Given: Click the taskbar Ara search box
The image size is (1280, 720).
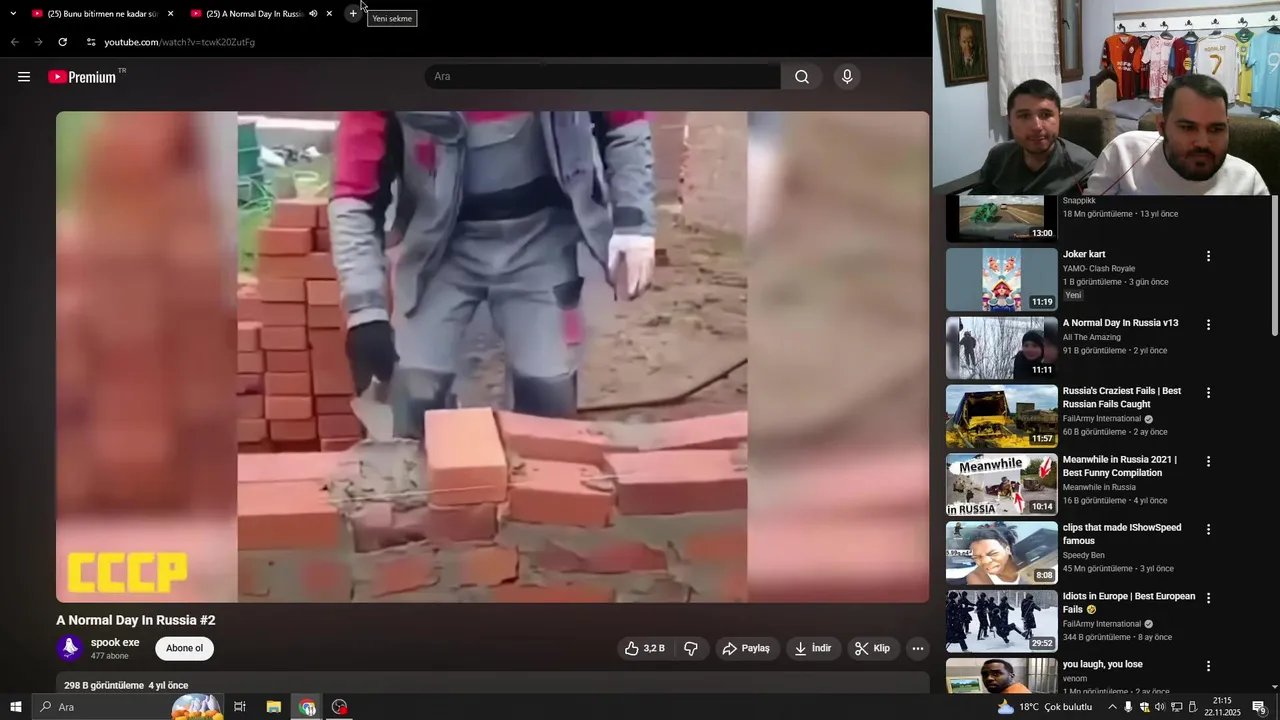Looking at the screenshot, I should pos(128,707).
